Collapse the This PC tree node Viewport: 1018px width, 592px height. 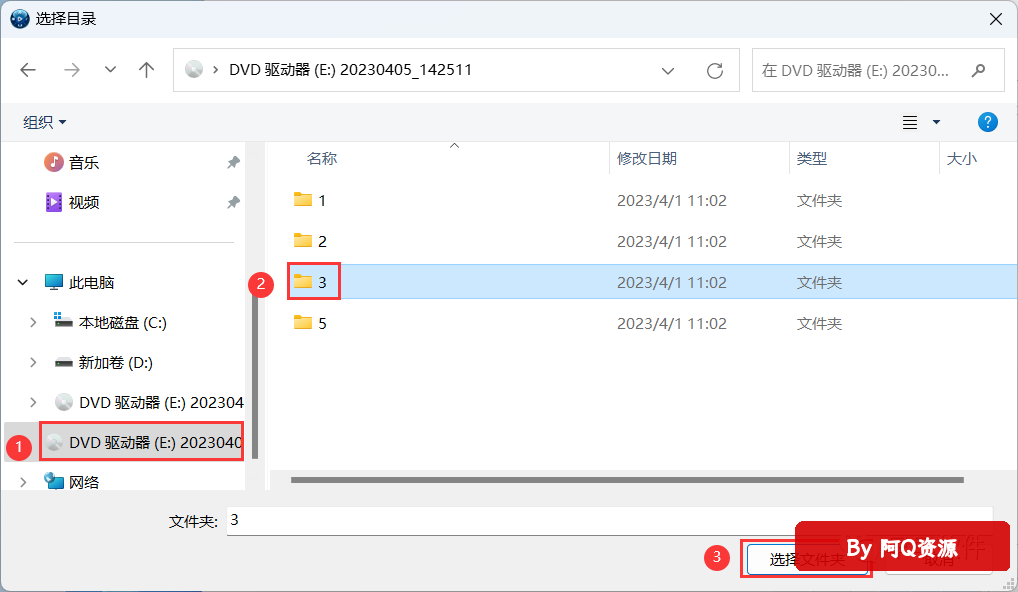coord(23,283)
